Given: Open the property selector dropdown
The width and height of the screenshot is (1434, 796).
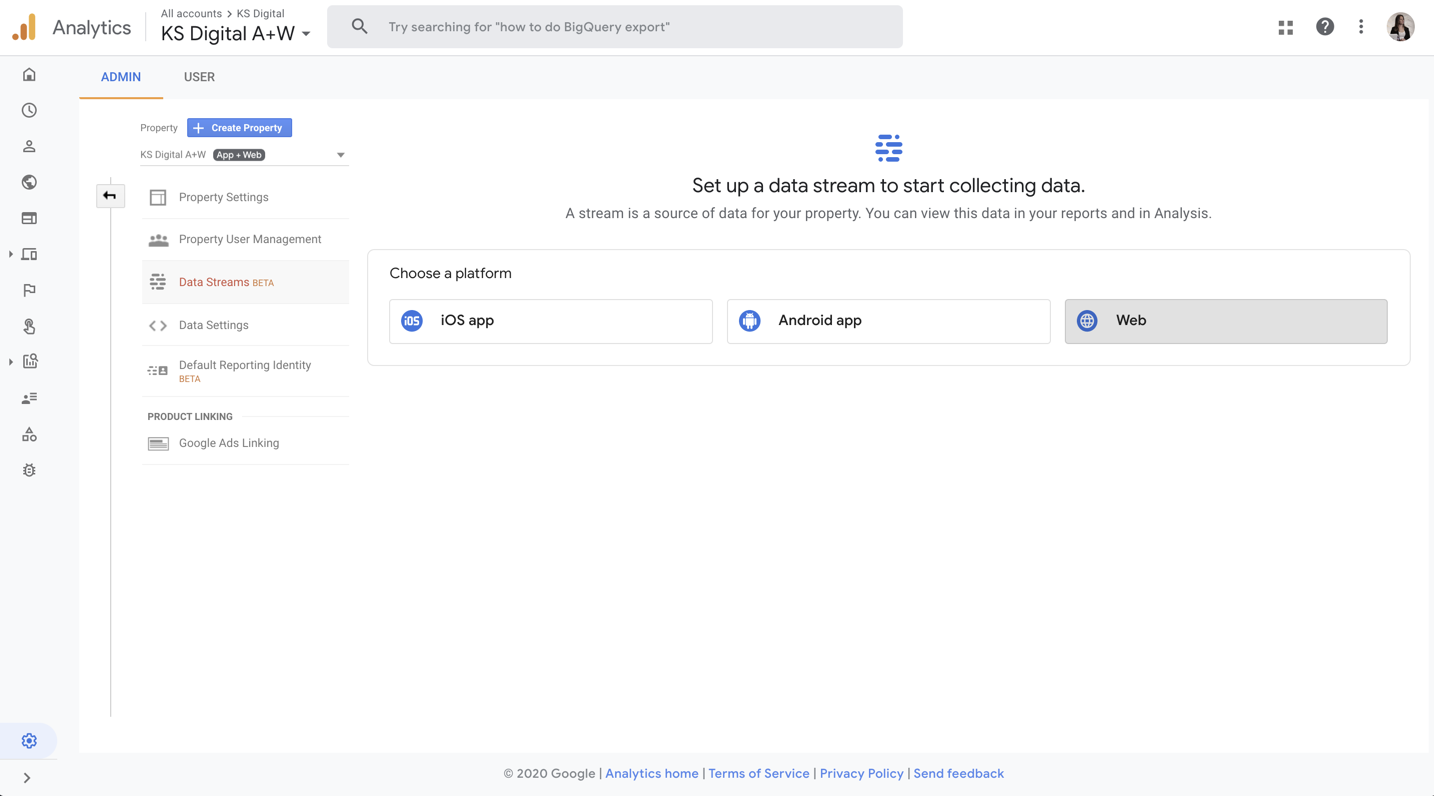Looking at the screenshot, I should click(243, 155).
